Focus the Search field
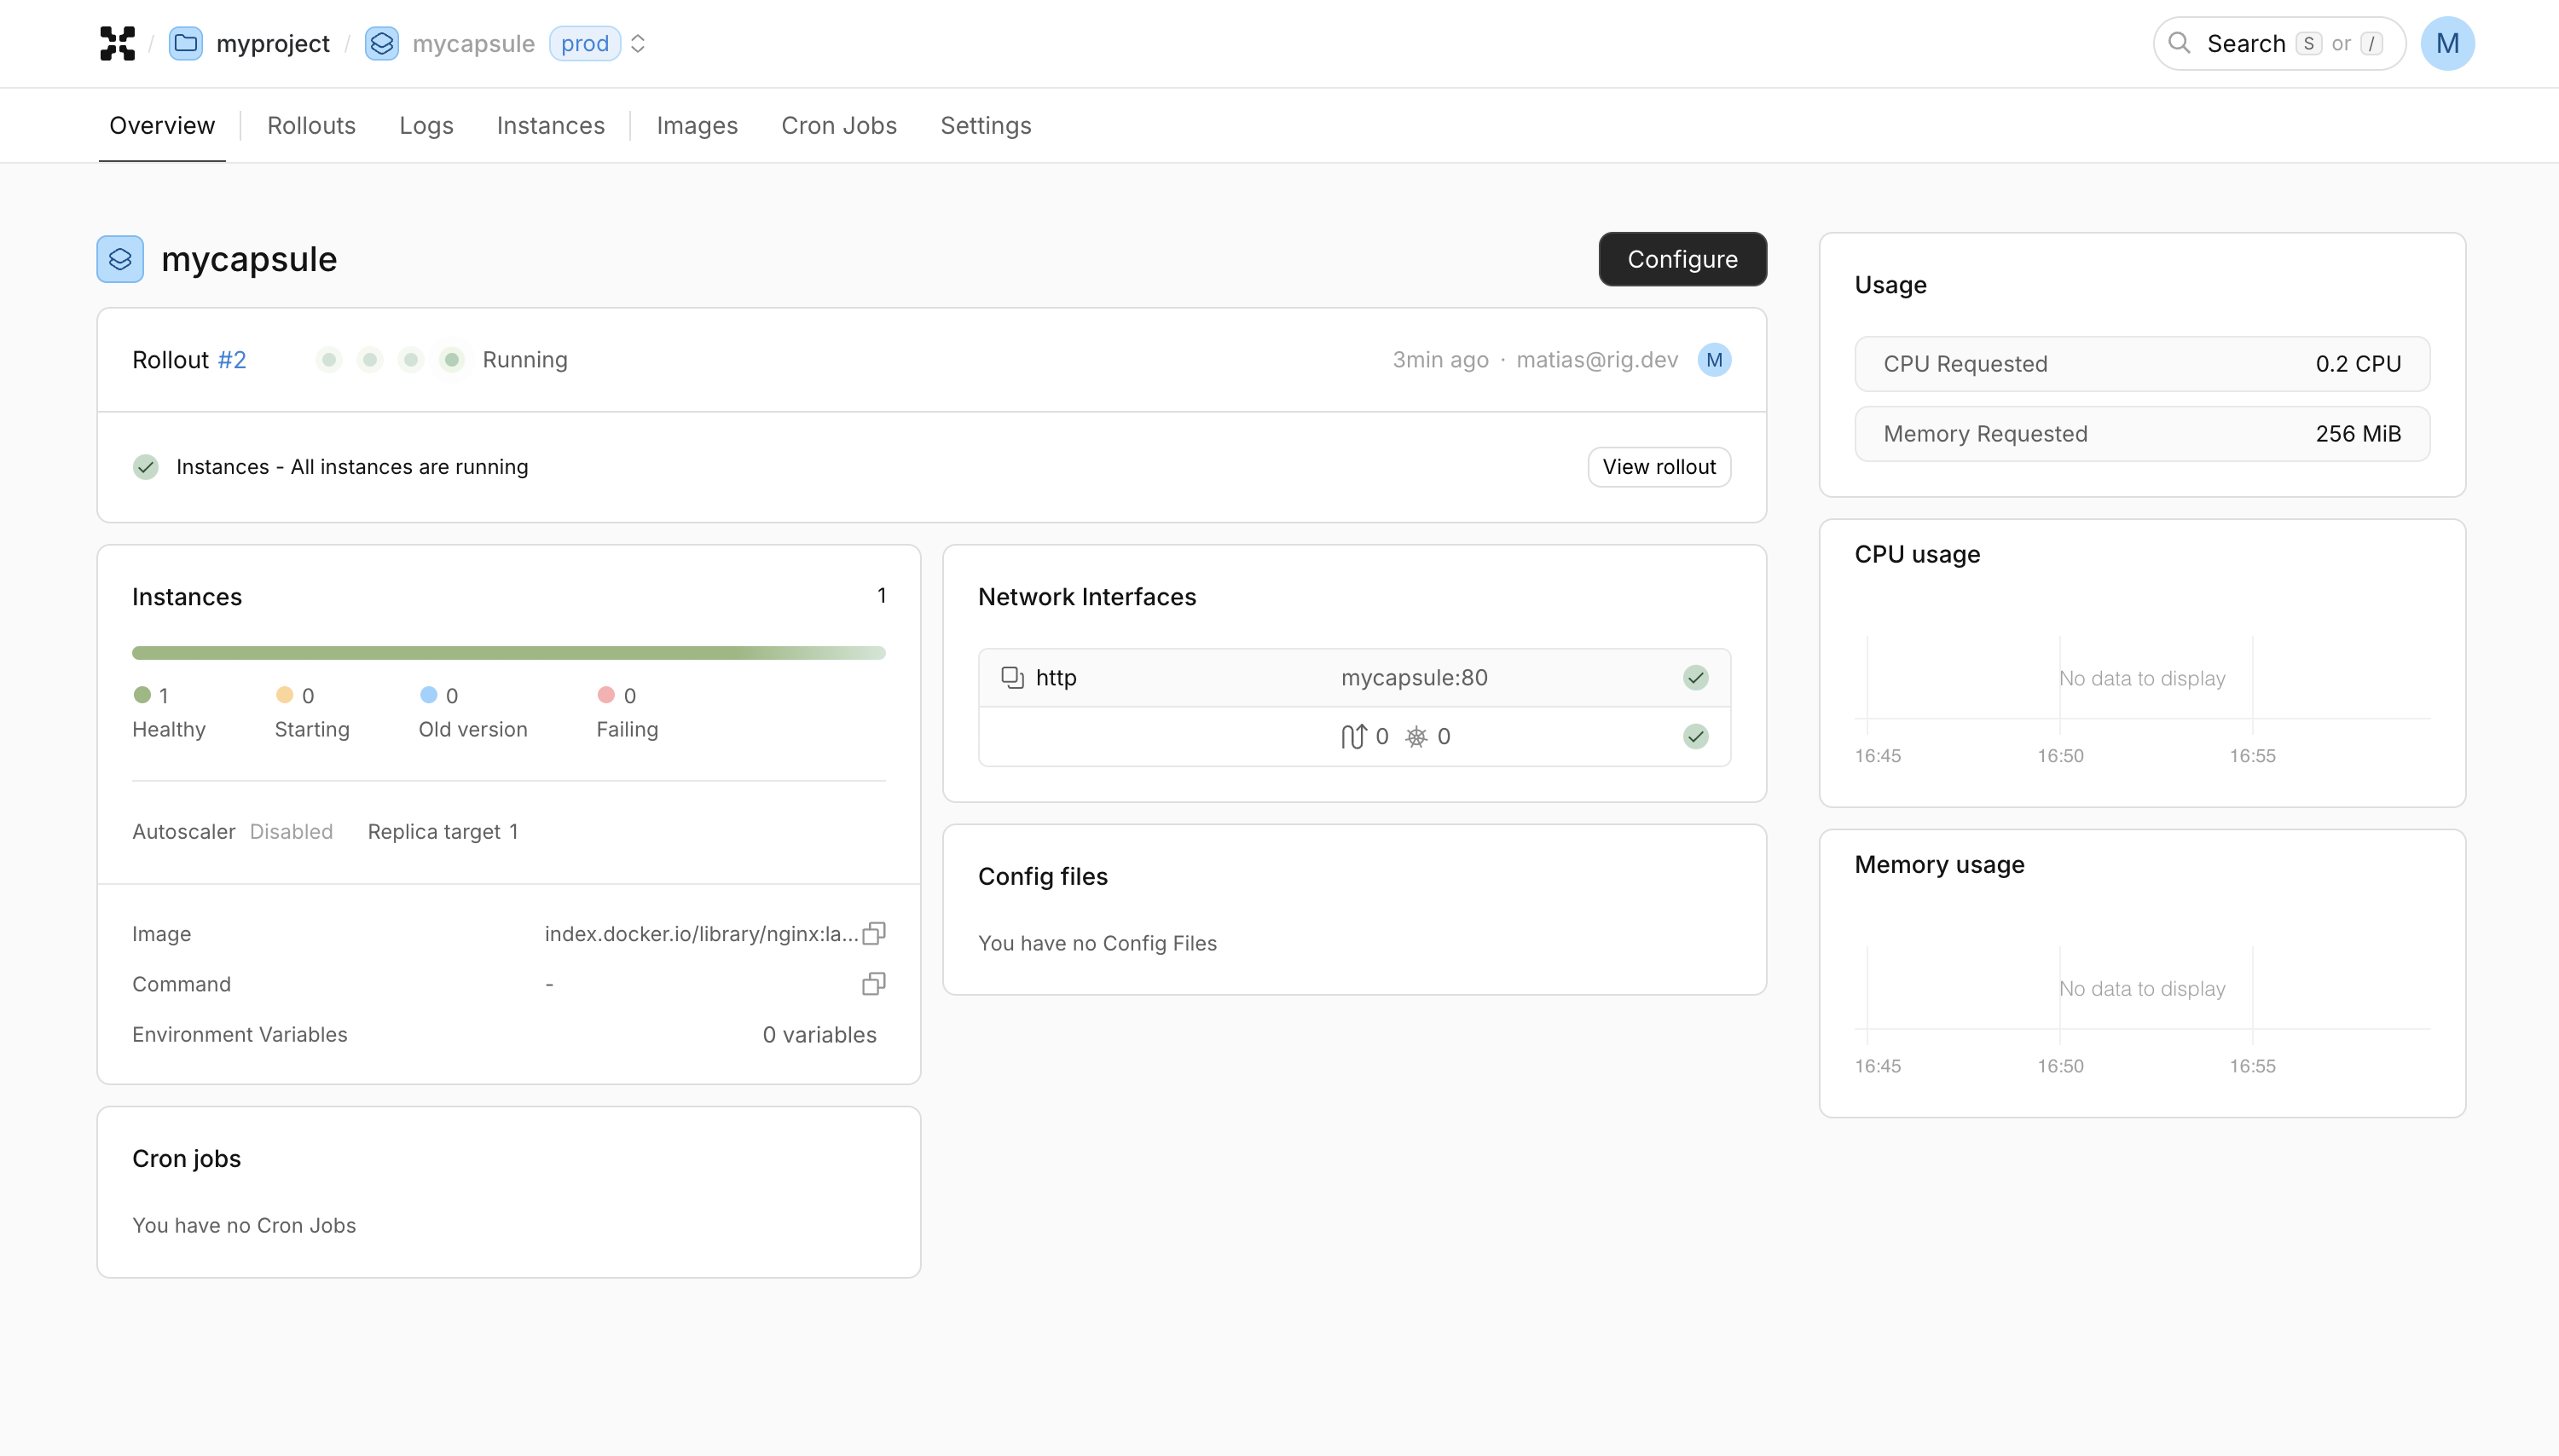This screenshot has height=1456, width=2559. [x=2279, y=43]
